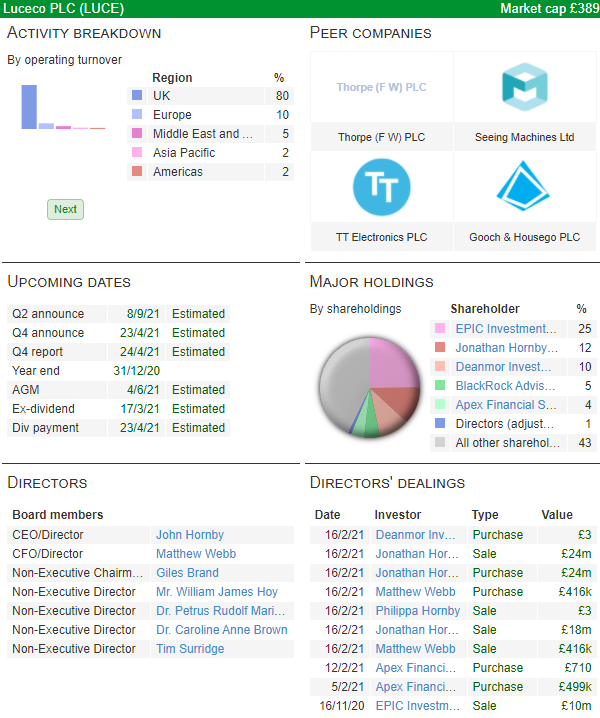Open BlackRock Advis shareholder link
This screenshot has height=718, width=600.
[505, 386]
